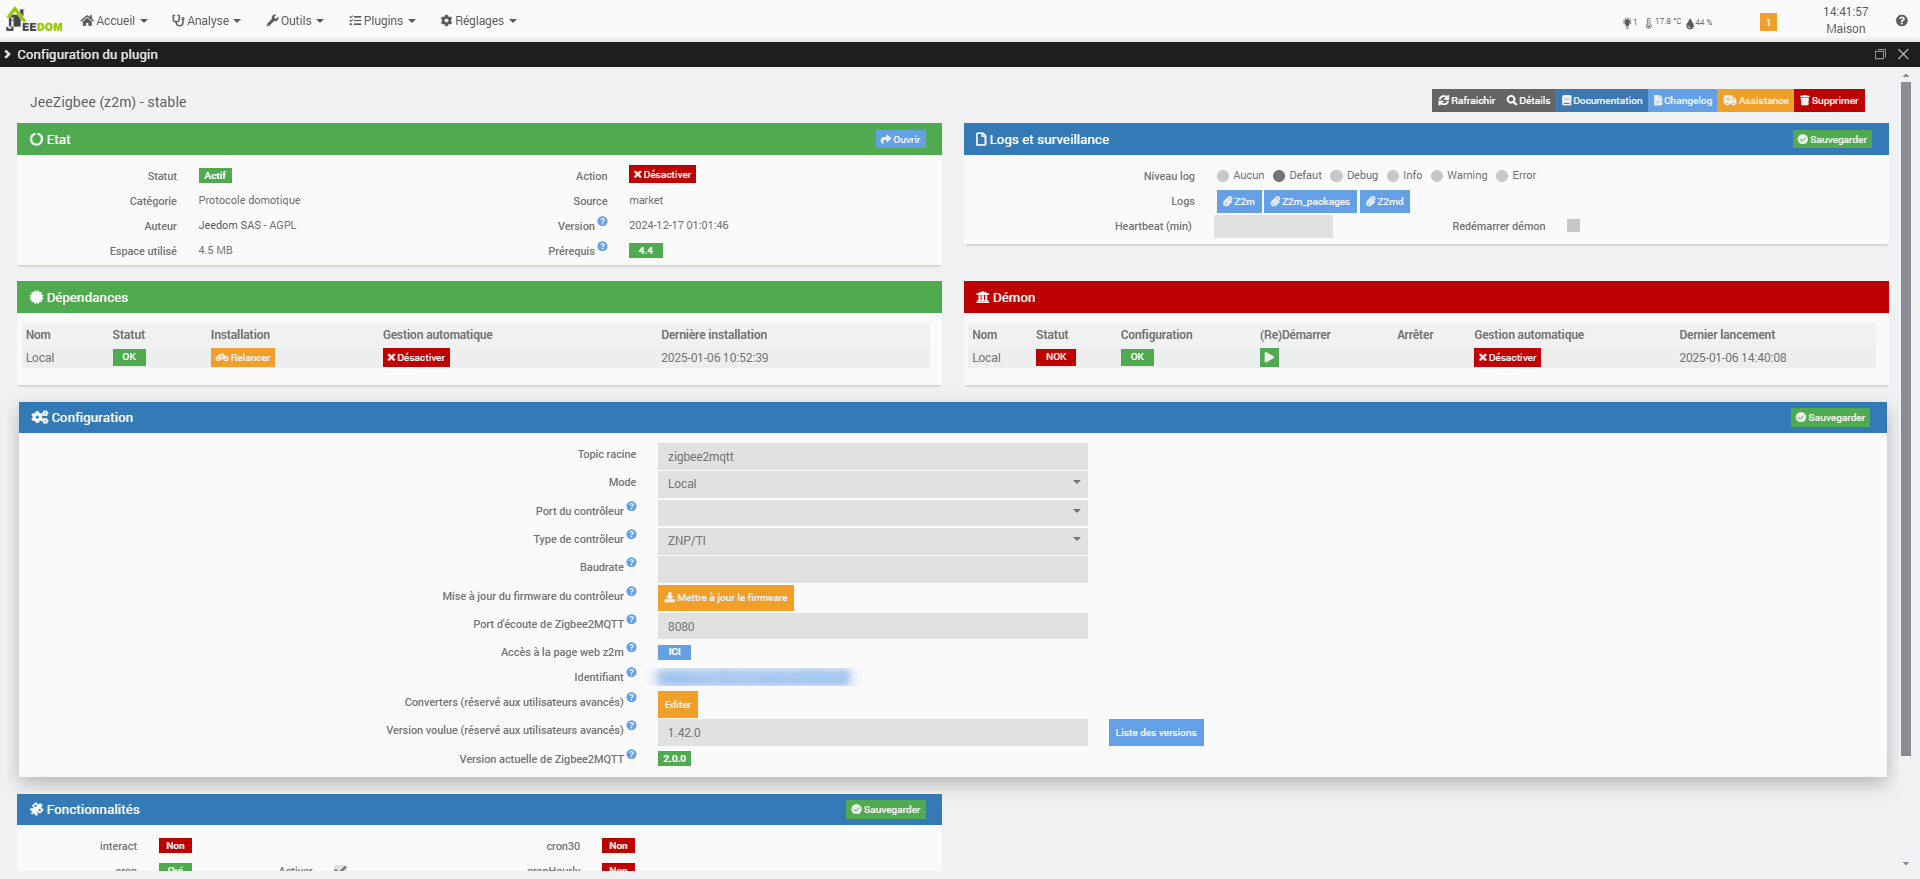The image size is (1920, 879).
Task: Click the help icon next to Version
Action: pos(603,222)
